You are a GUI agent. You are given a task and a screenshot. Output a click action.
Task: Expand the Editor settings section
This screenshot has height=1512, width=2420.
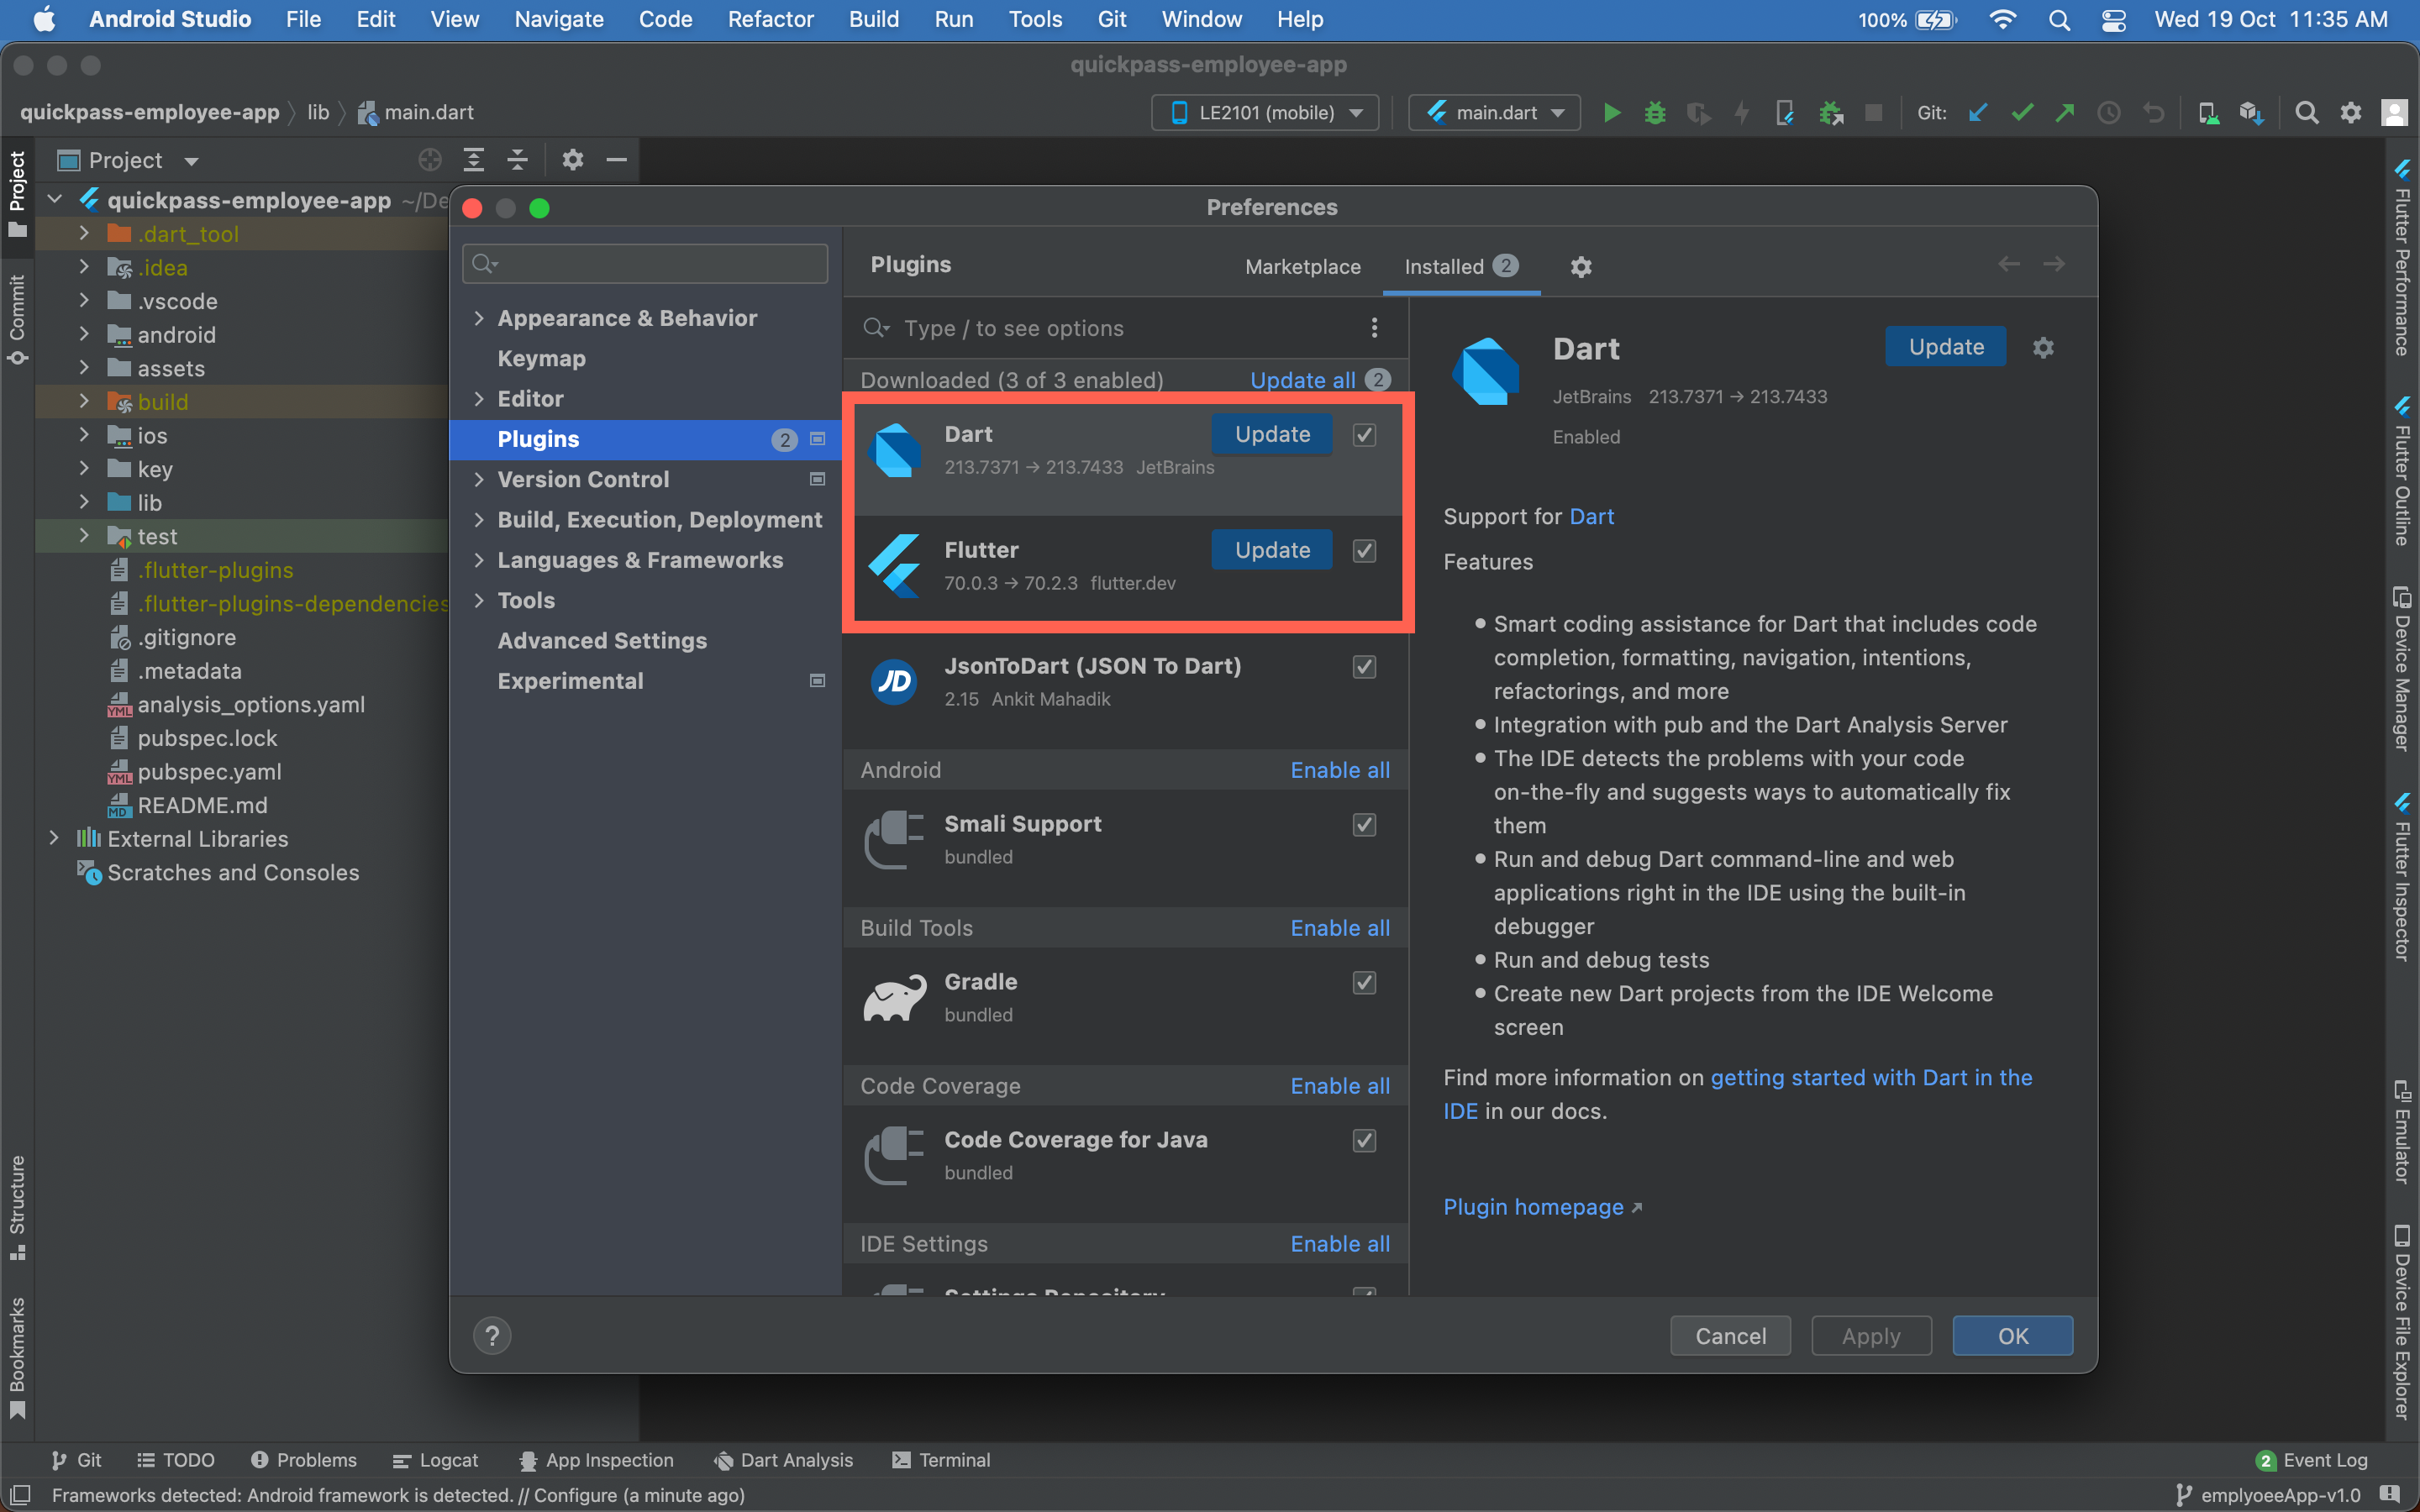479,399
